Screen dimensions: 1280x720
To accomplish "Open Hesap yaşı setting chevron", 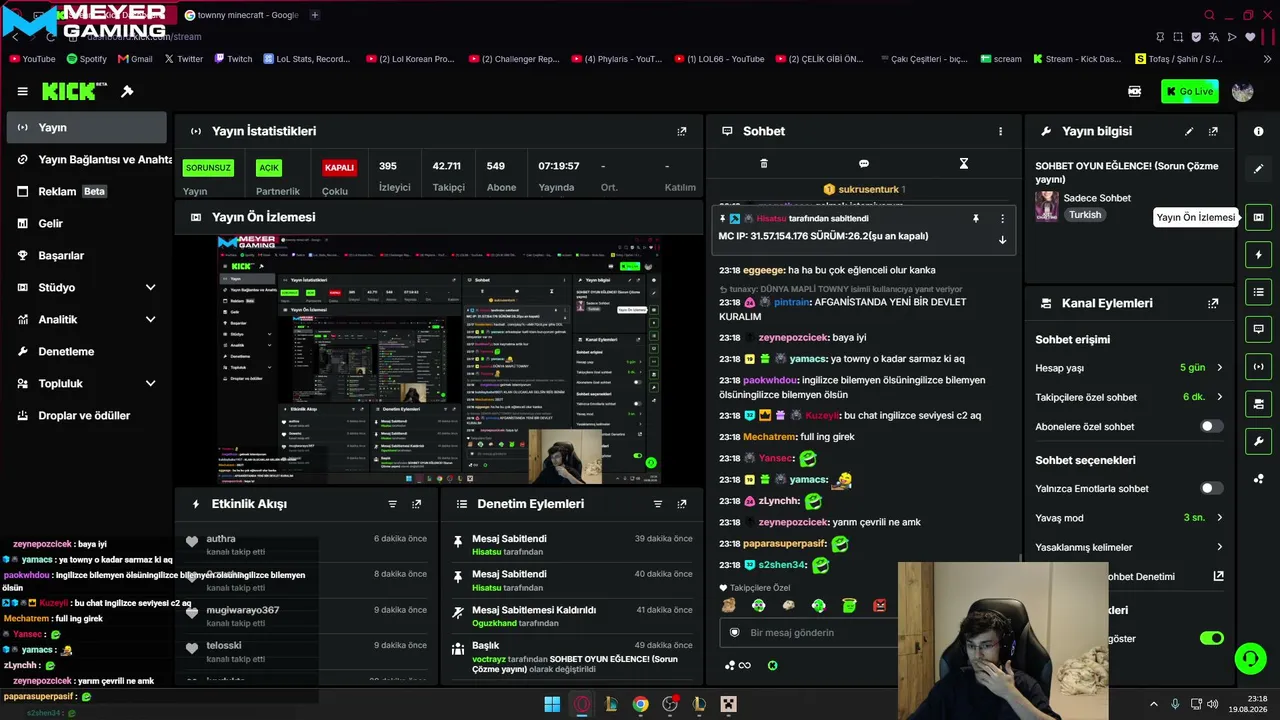I will (1219, 368).
